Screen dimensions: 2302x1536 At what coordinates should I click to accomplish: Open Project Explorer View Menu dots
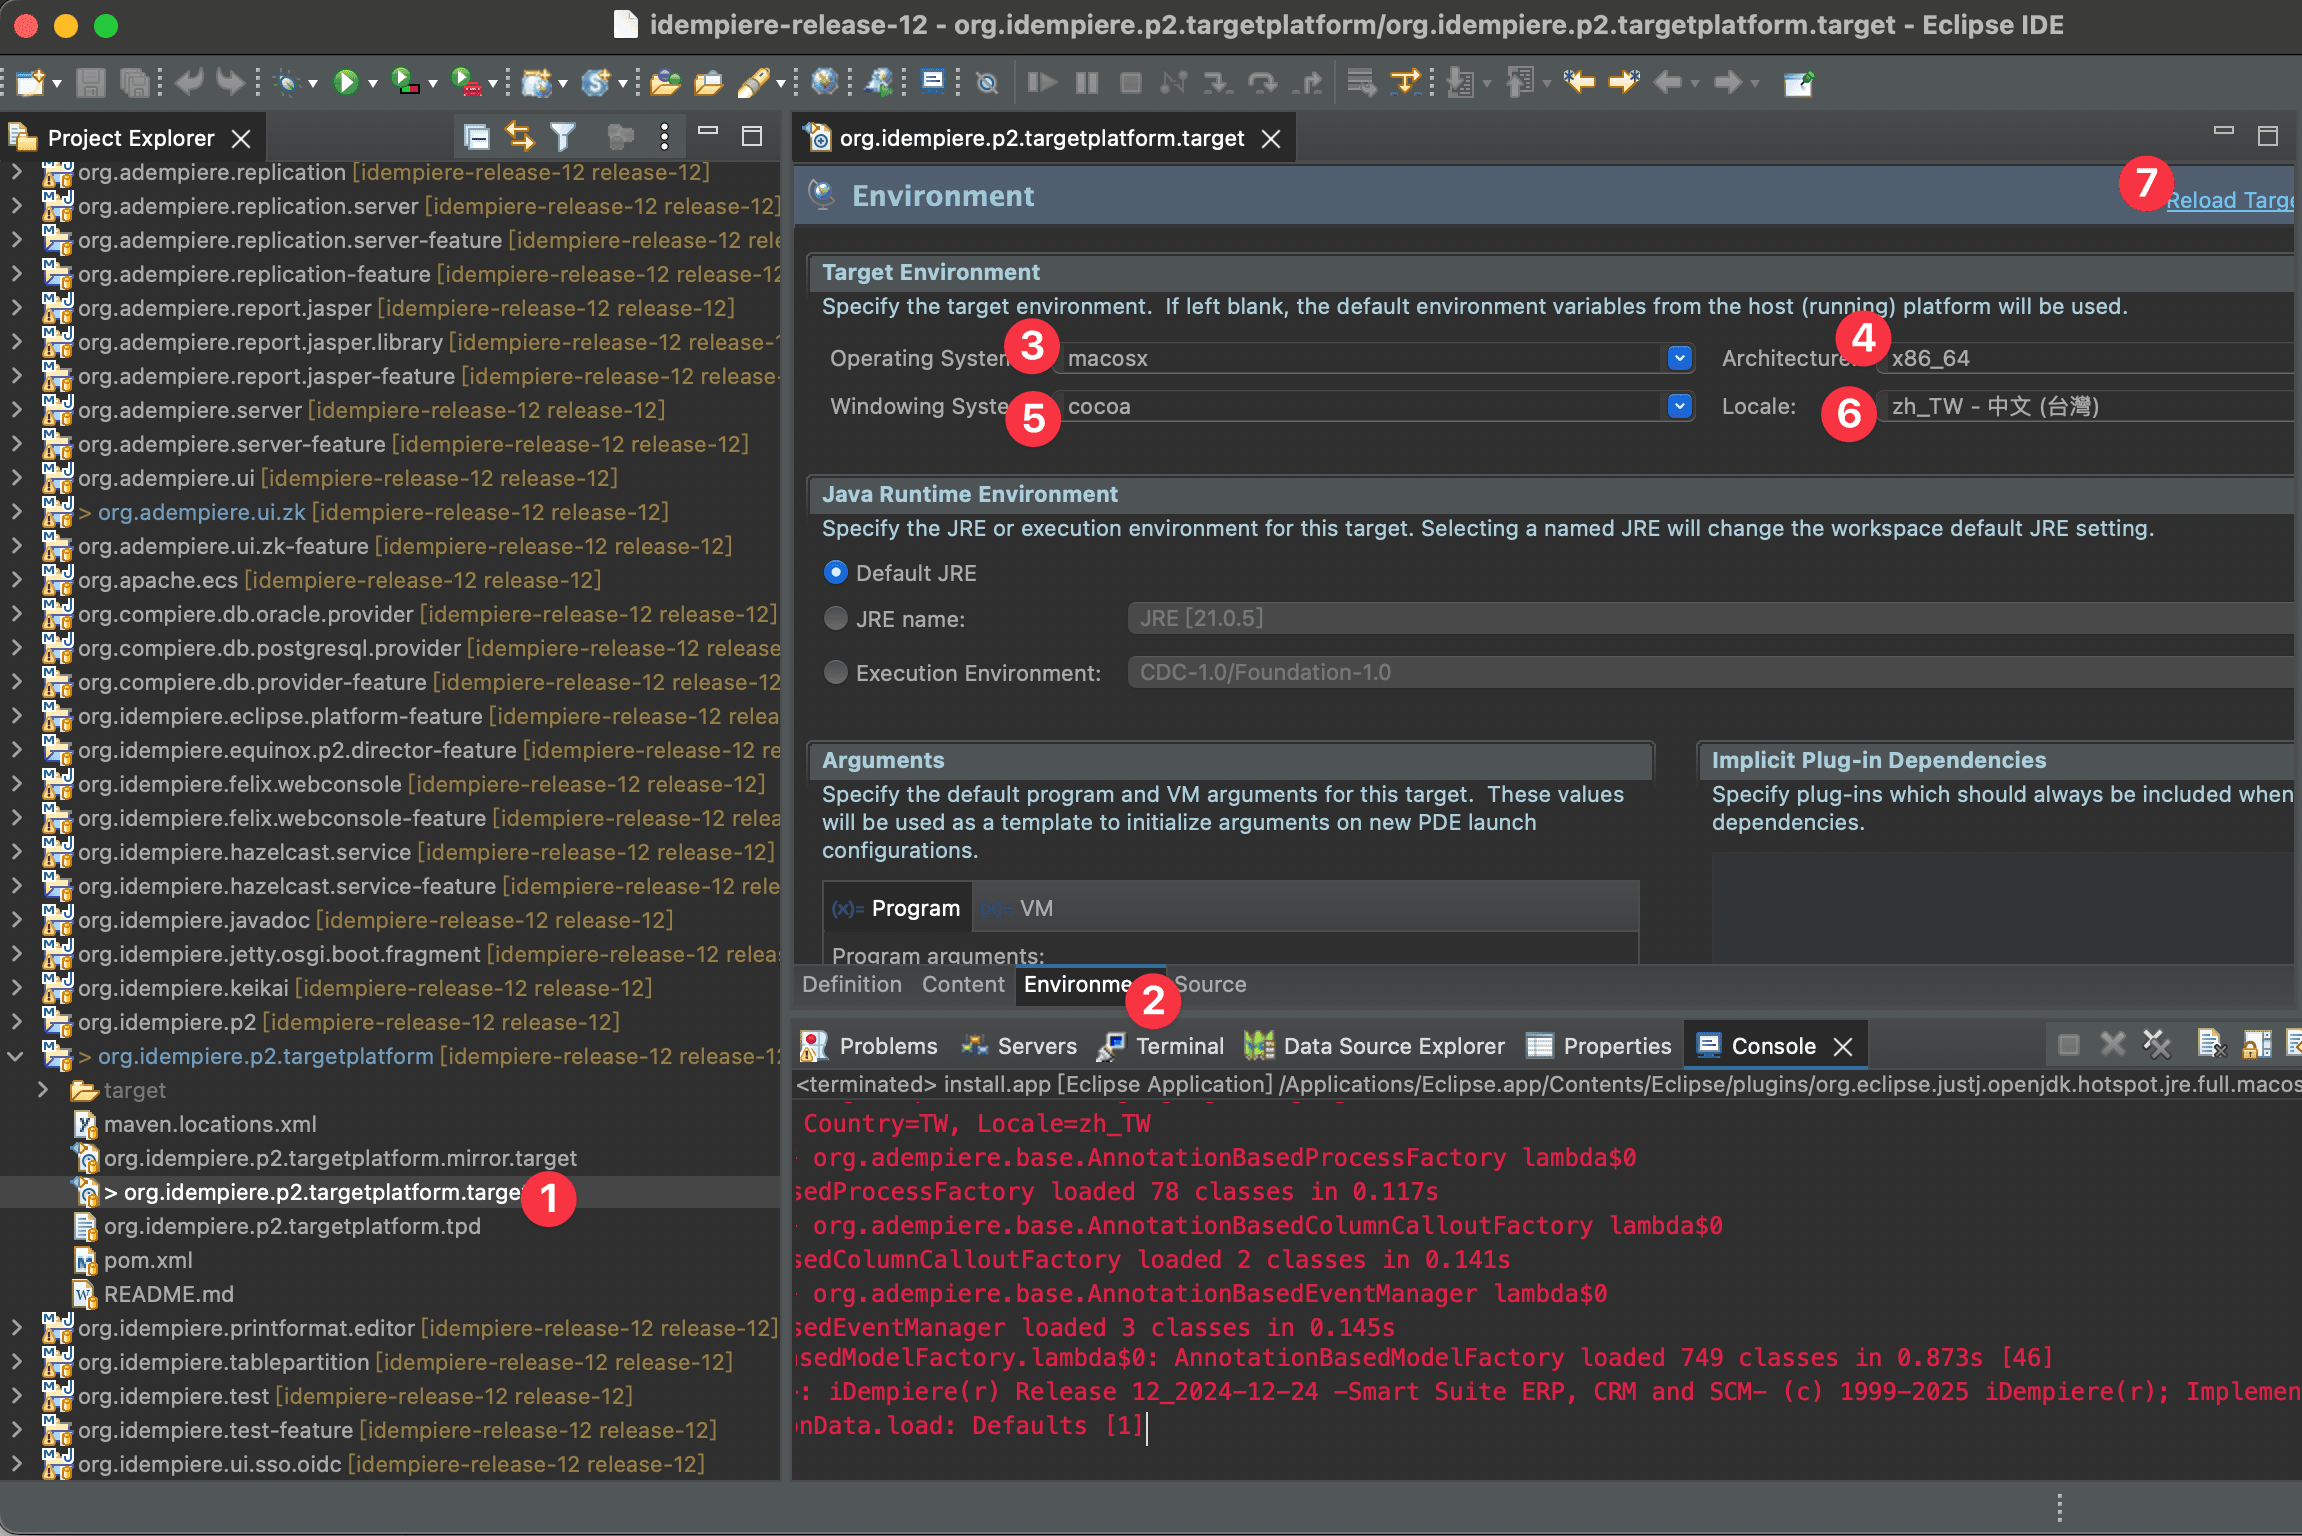click(x=664, y=137)
